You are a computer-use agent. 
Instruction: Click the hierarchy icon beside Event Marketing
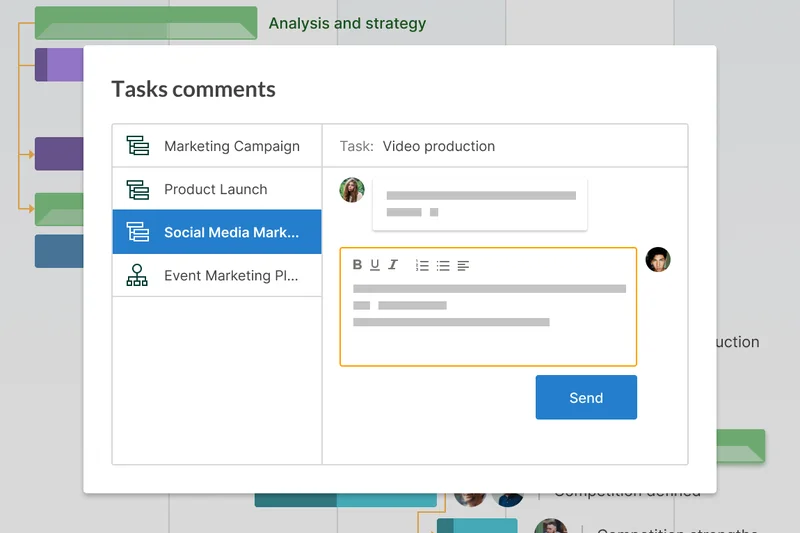coord(137,276)
